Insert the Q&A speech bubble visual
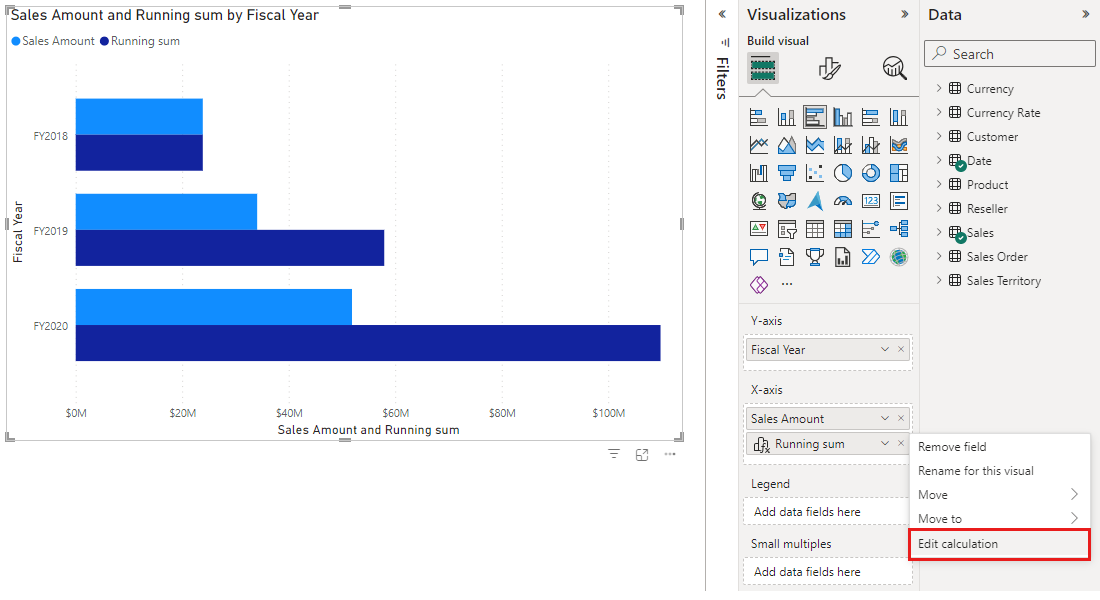This screenshot has width=1100, height=600. 758,258
